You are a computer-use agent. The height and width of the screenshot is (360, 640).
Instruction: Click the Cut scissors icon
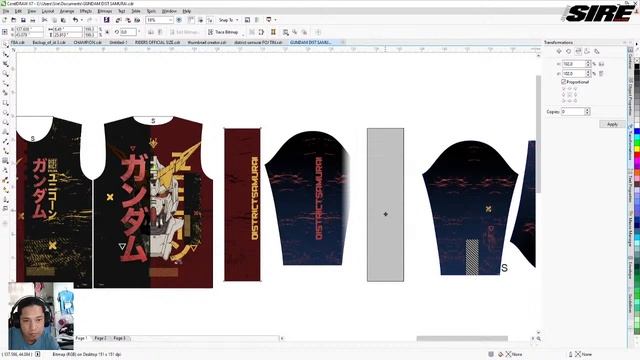click(44, 20)
